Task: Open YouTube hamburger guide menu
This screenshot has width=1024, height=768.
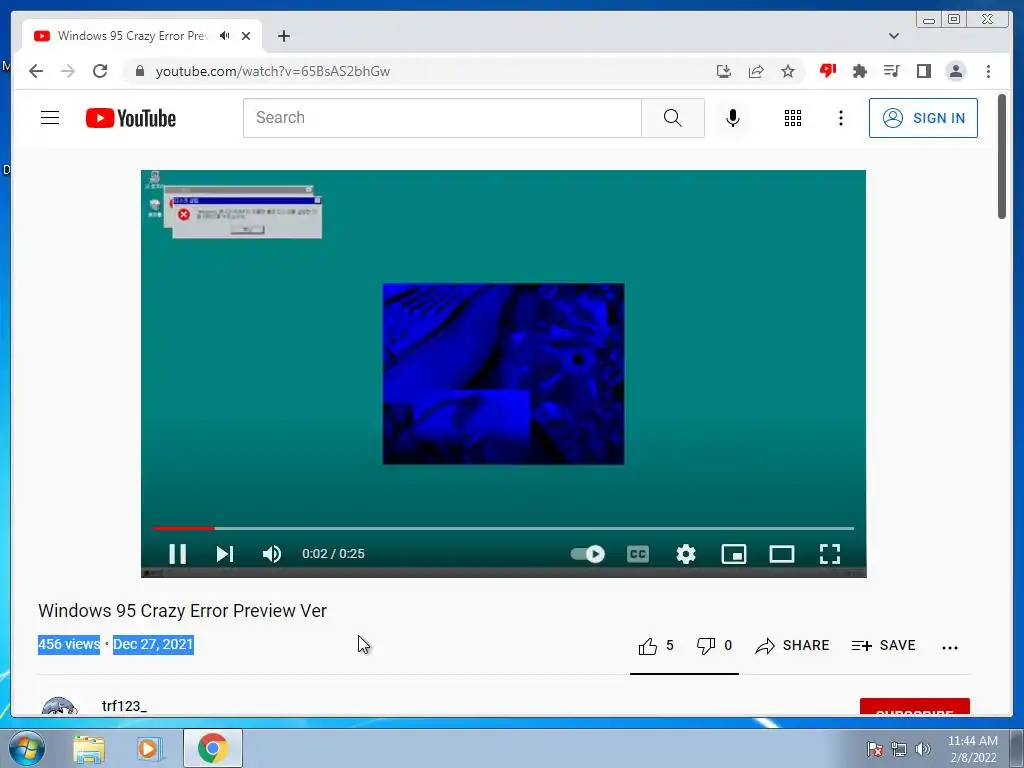Action: point(50,118)
